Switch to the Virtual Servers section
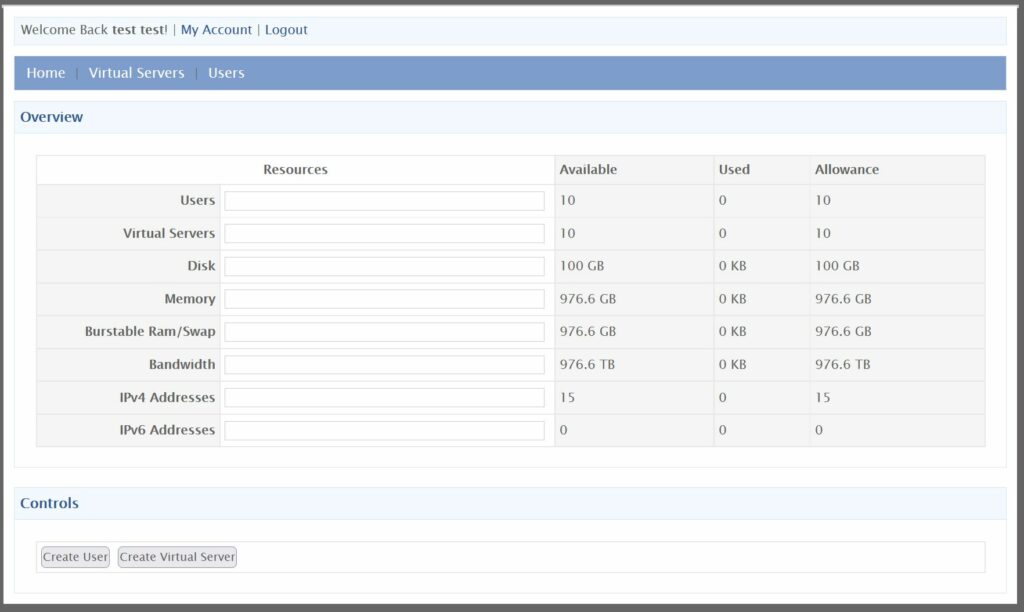This screenshot has width=1024, height=612. click(x=136, y=72)
